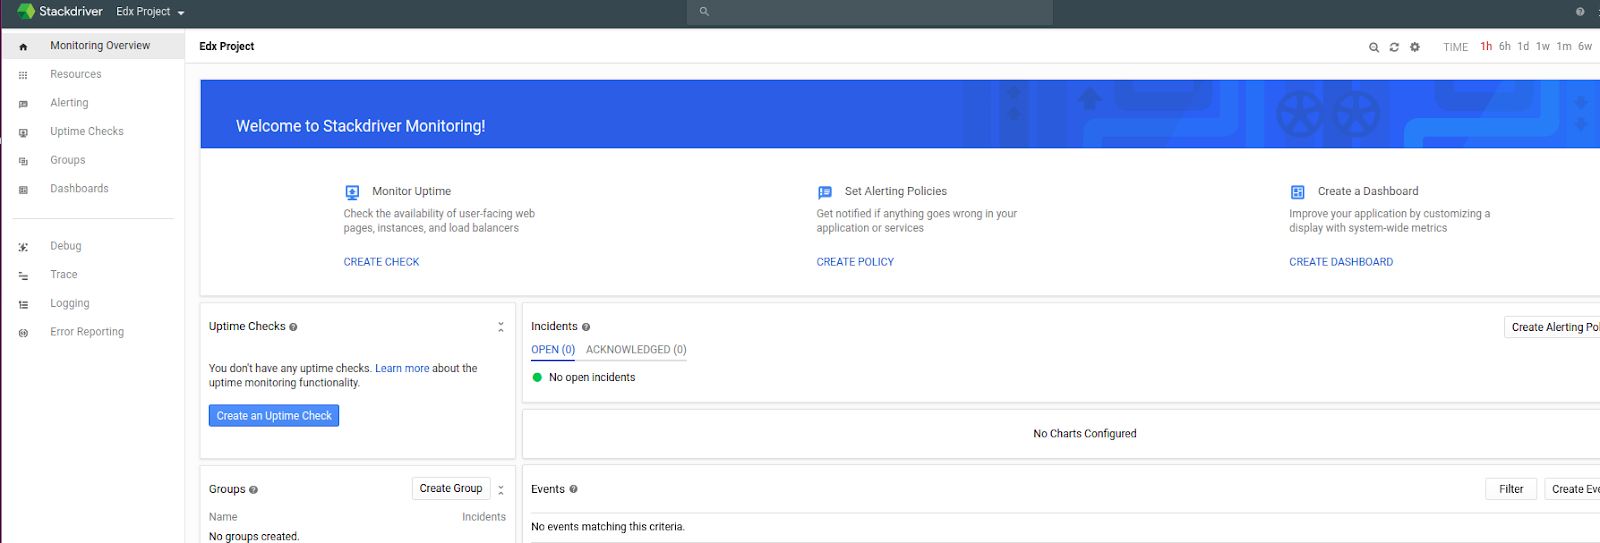Screen dimensions: 1600x543
Task: Click the Alerting sidebar icon
Action: tap(23, 104)
